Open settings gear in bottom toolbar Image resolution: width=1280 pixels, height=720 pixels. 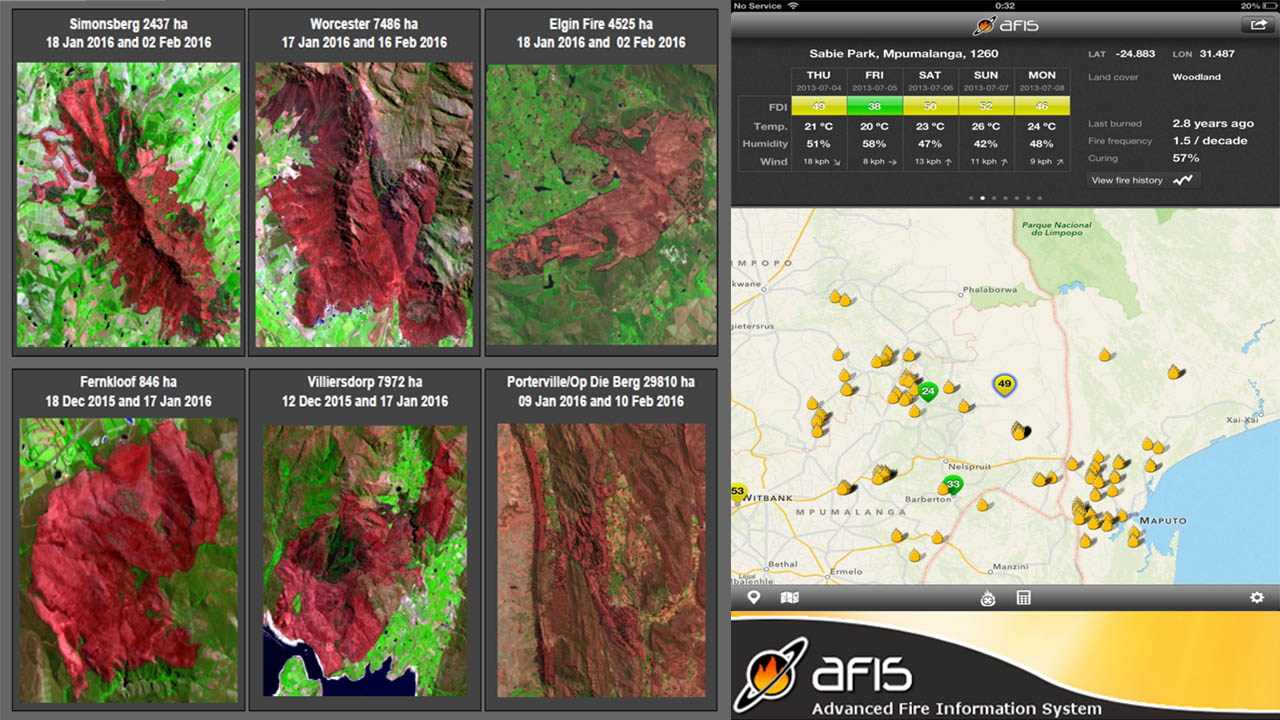pos(1257,598)
